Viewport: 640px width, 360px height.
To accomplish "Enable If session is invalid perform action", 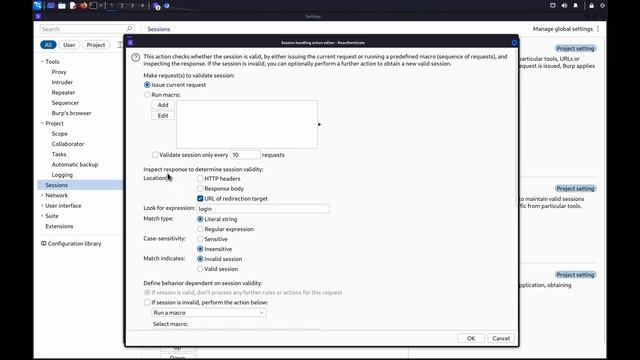I will [x=147, y=302].
